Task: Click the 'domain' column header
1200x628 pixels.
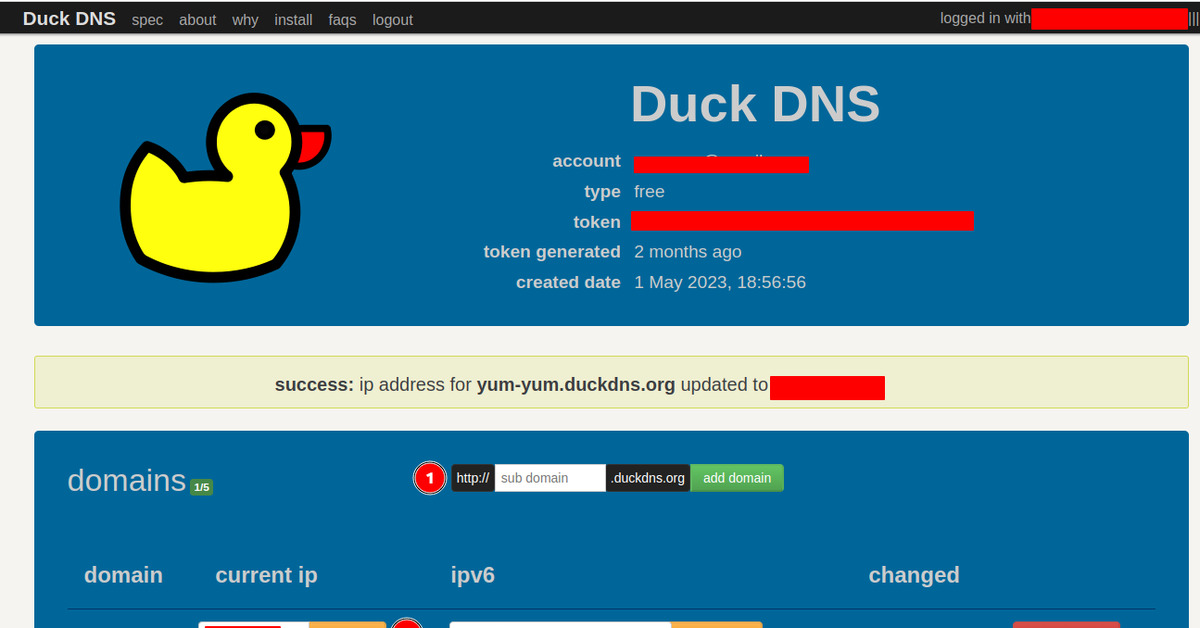Action: pyautogui.click(x=123, y=575)
